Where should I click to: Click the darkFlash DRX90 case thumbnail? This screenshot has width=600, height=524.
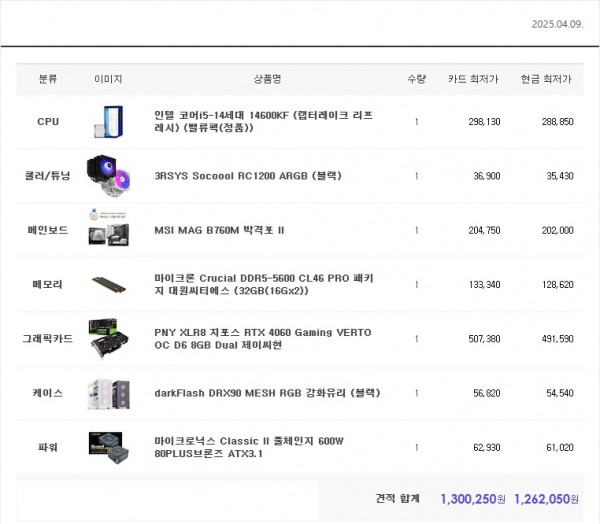[x=108, y=393]
